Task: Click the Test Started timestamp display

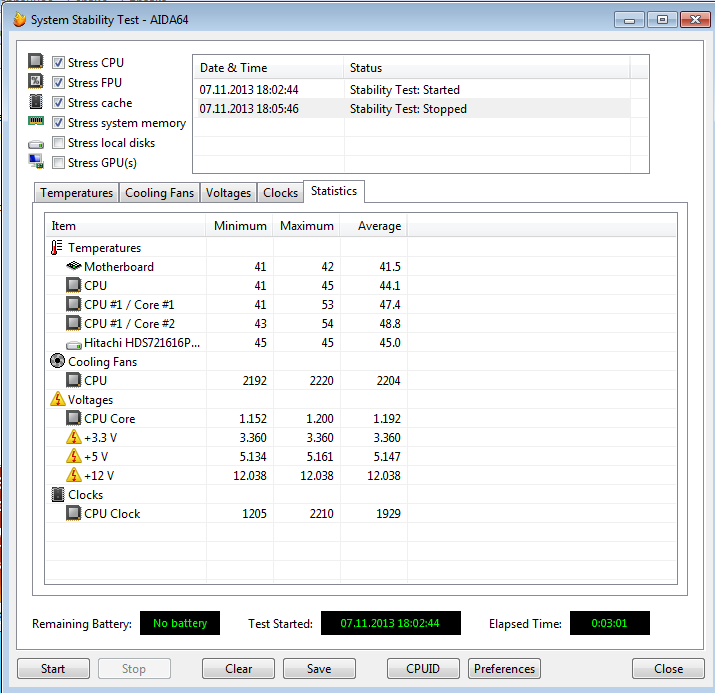Action: coord(391,623)
